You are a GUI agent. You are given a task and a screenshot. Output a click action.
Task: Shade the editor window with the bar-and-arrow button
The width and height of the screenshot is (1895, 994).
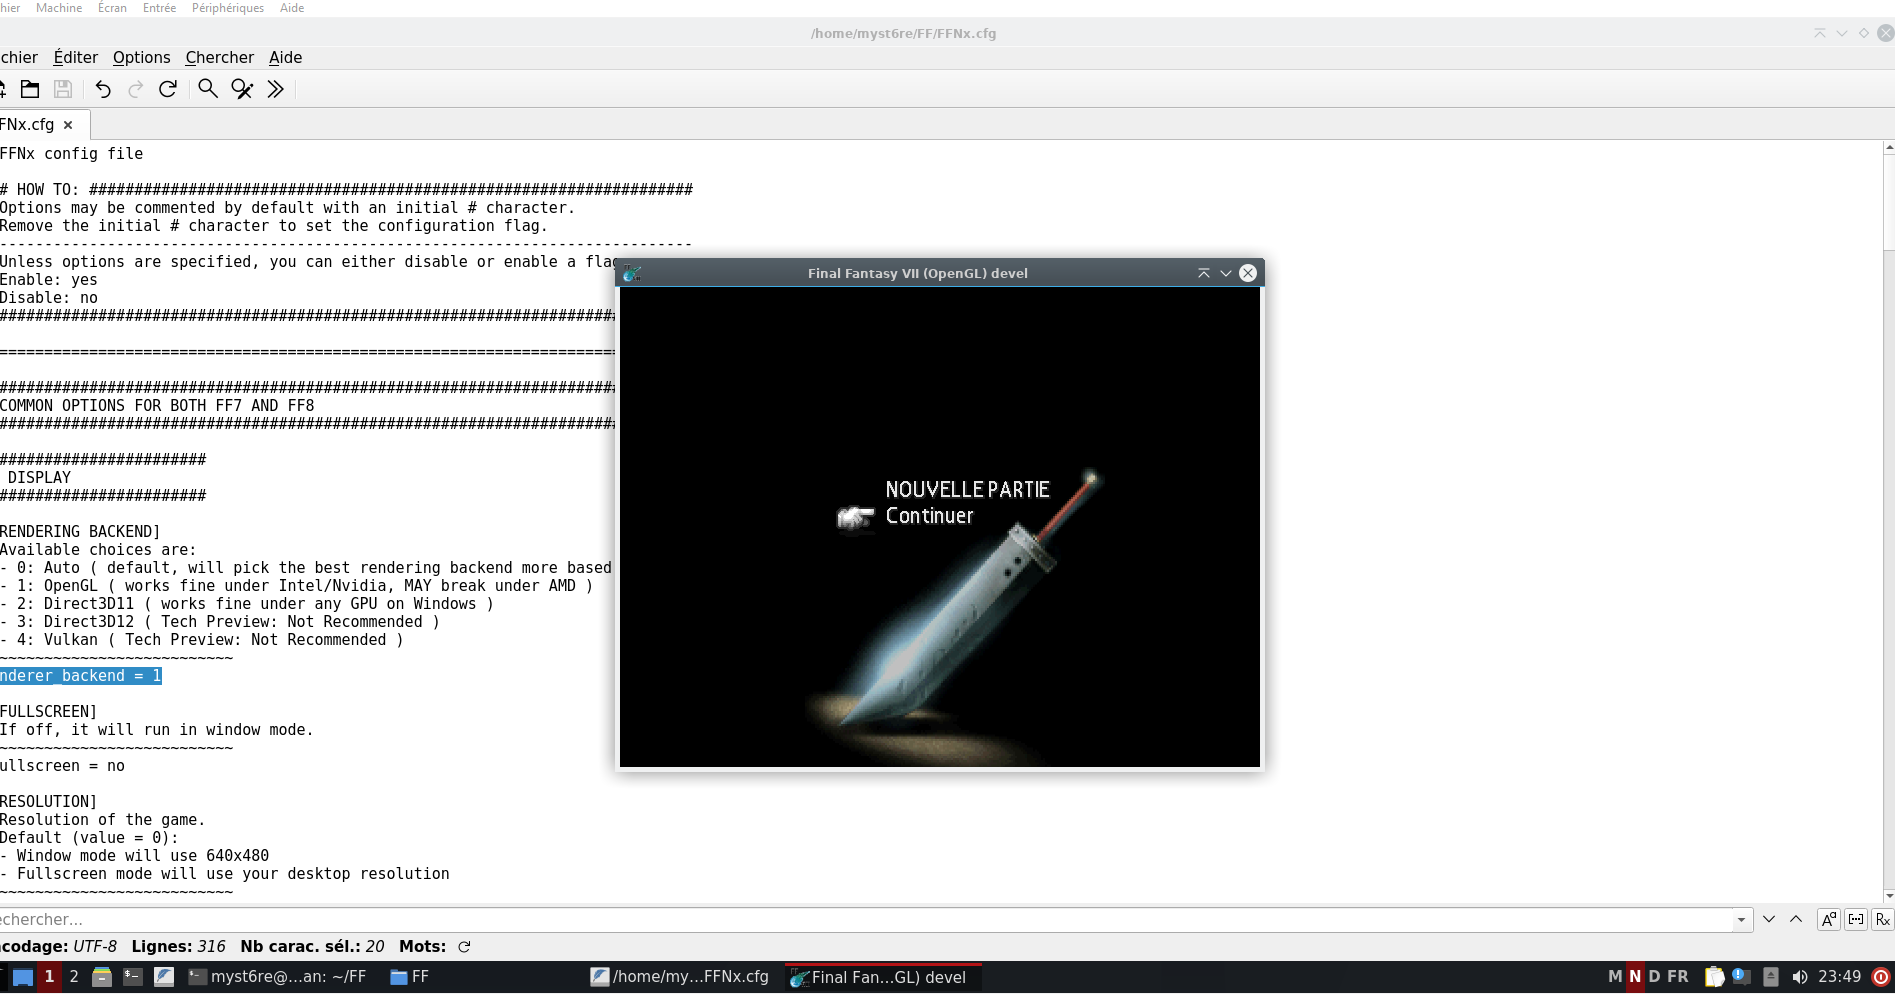[1820, 33]
